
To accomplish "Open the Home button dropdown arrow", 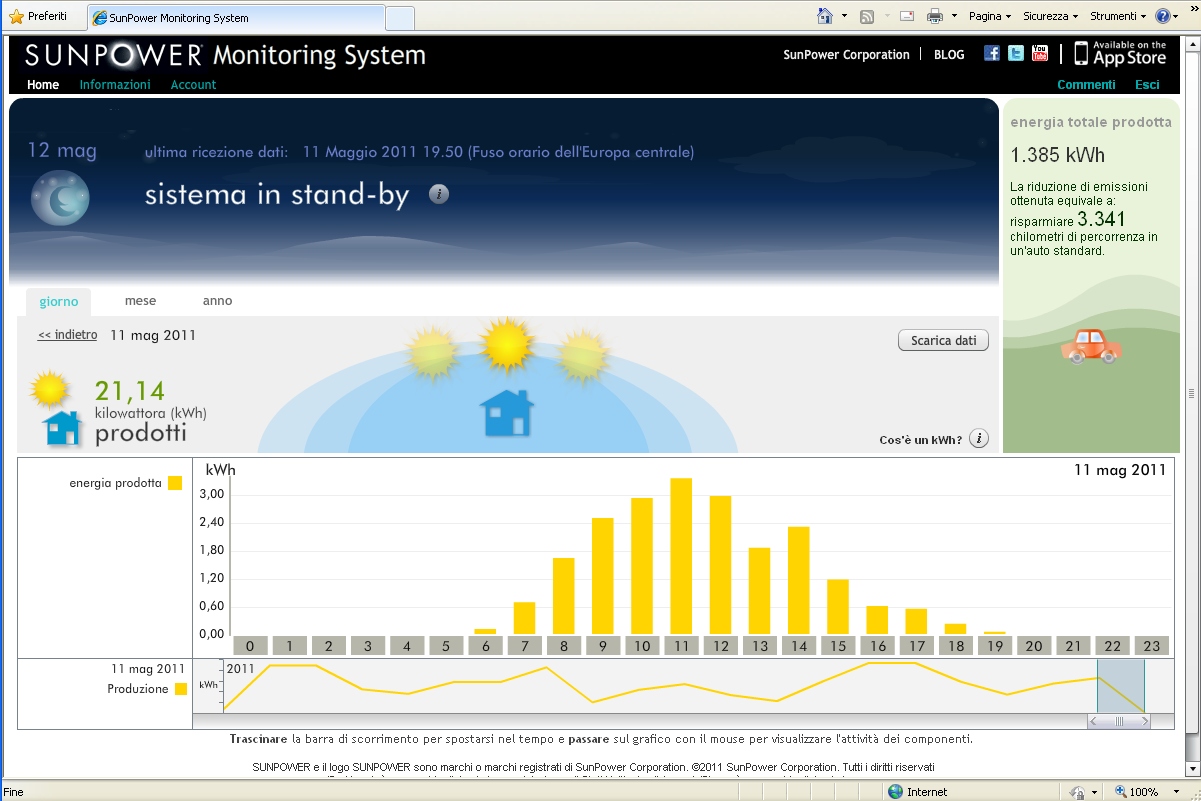I will tap(844, 16).
